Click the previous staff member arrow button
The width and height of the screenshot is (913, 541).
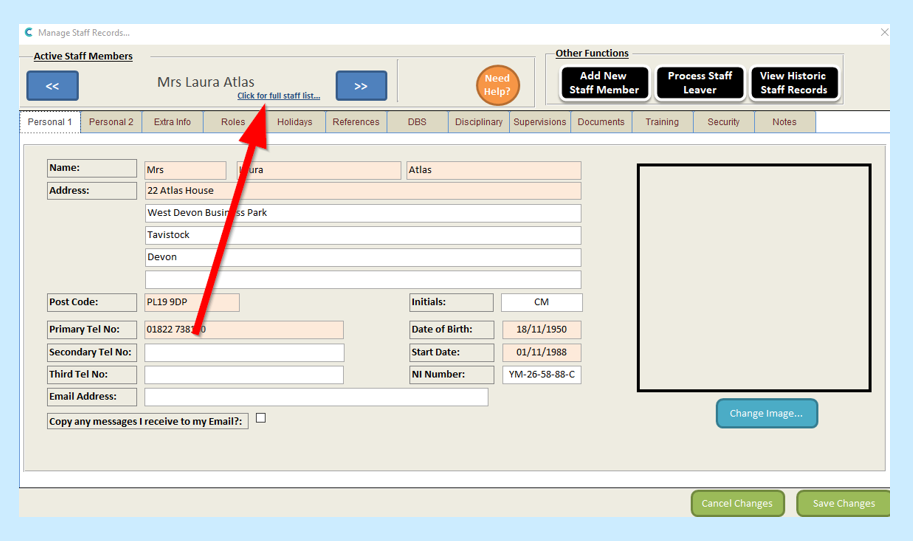52,86
